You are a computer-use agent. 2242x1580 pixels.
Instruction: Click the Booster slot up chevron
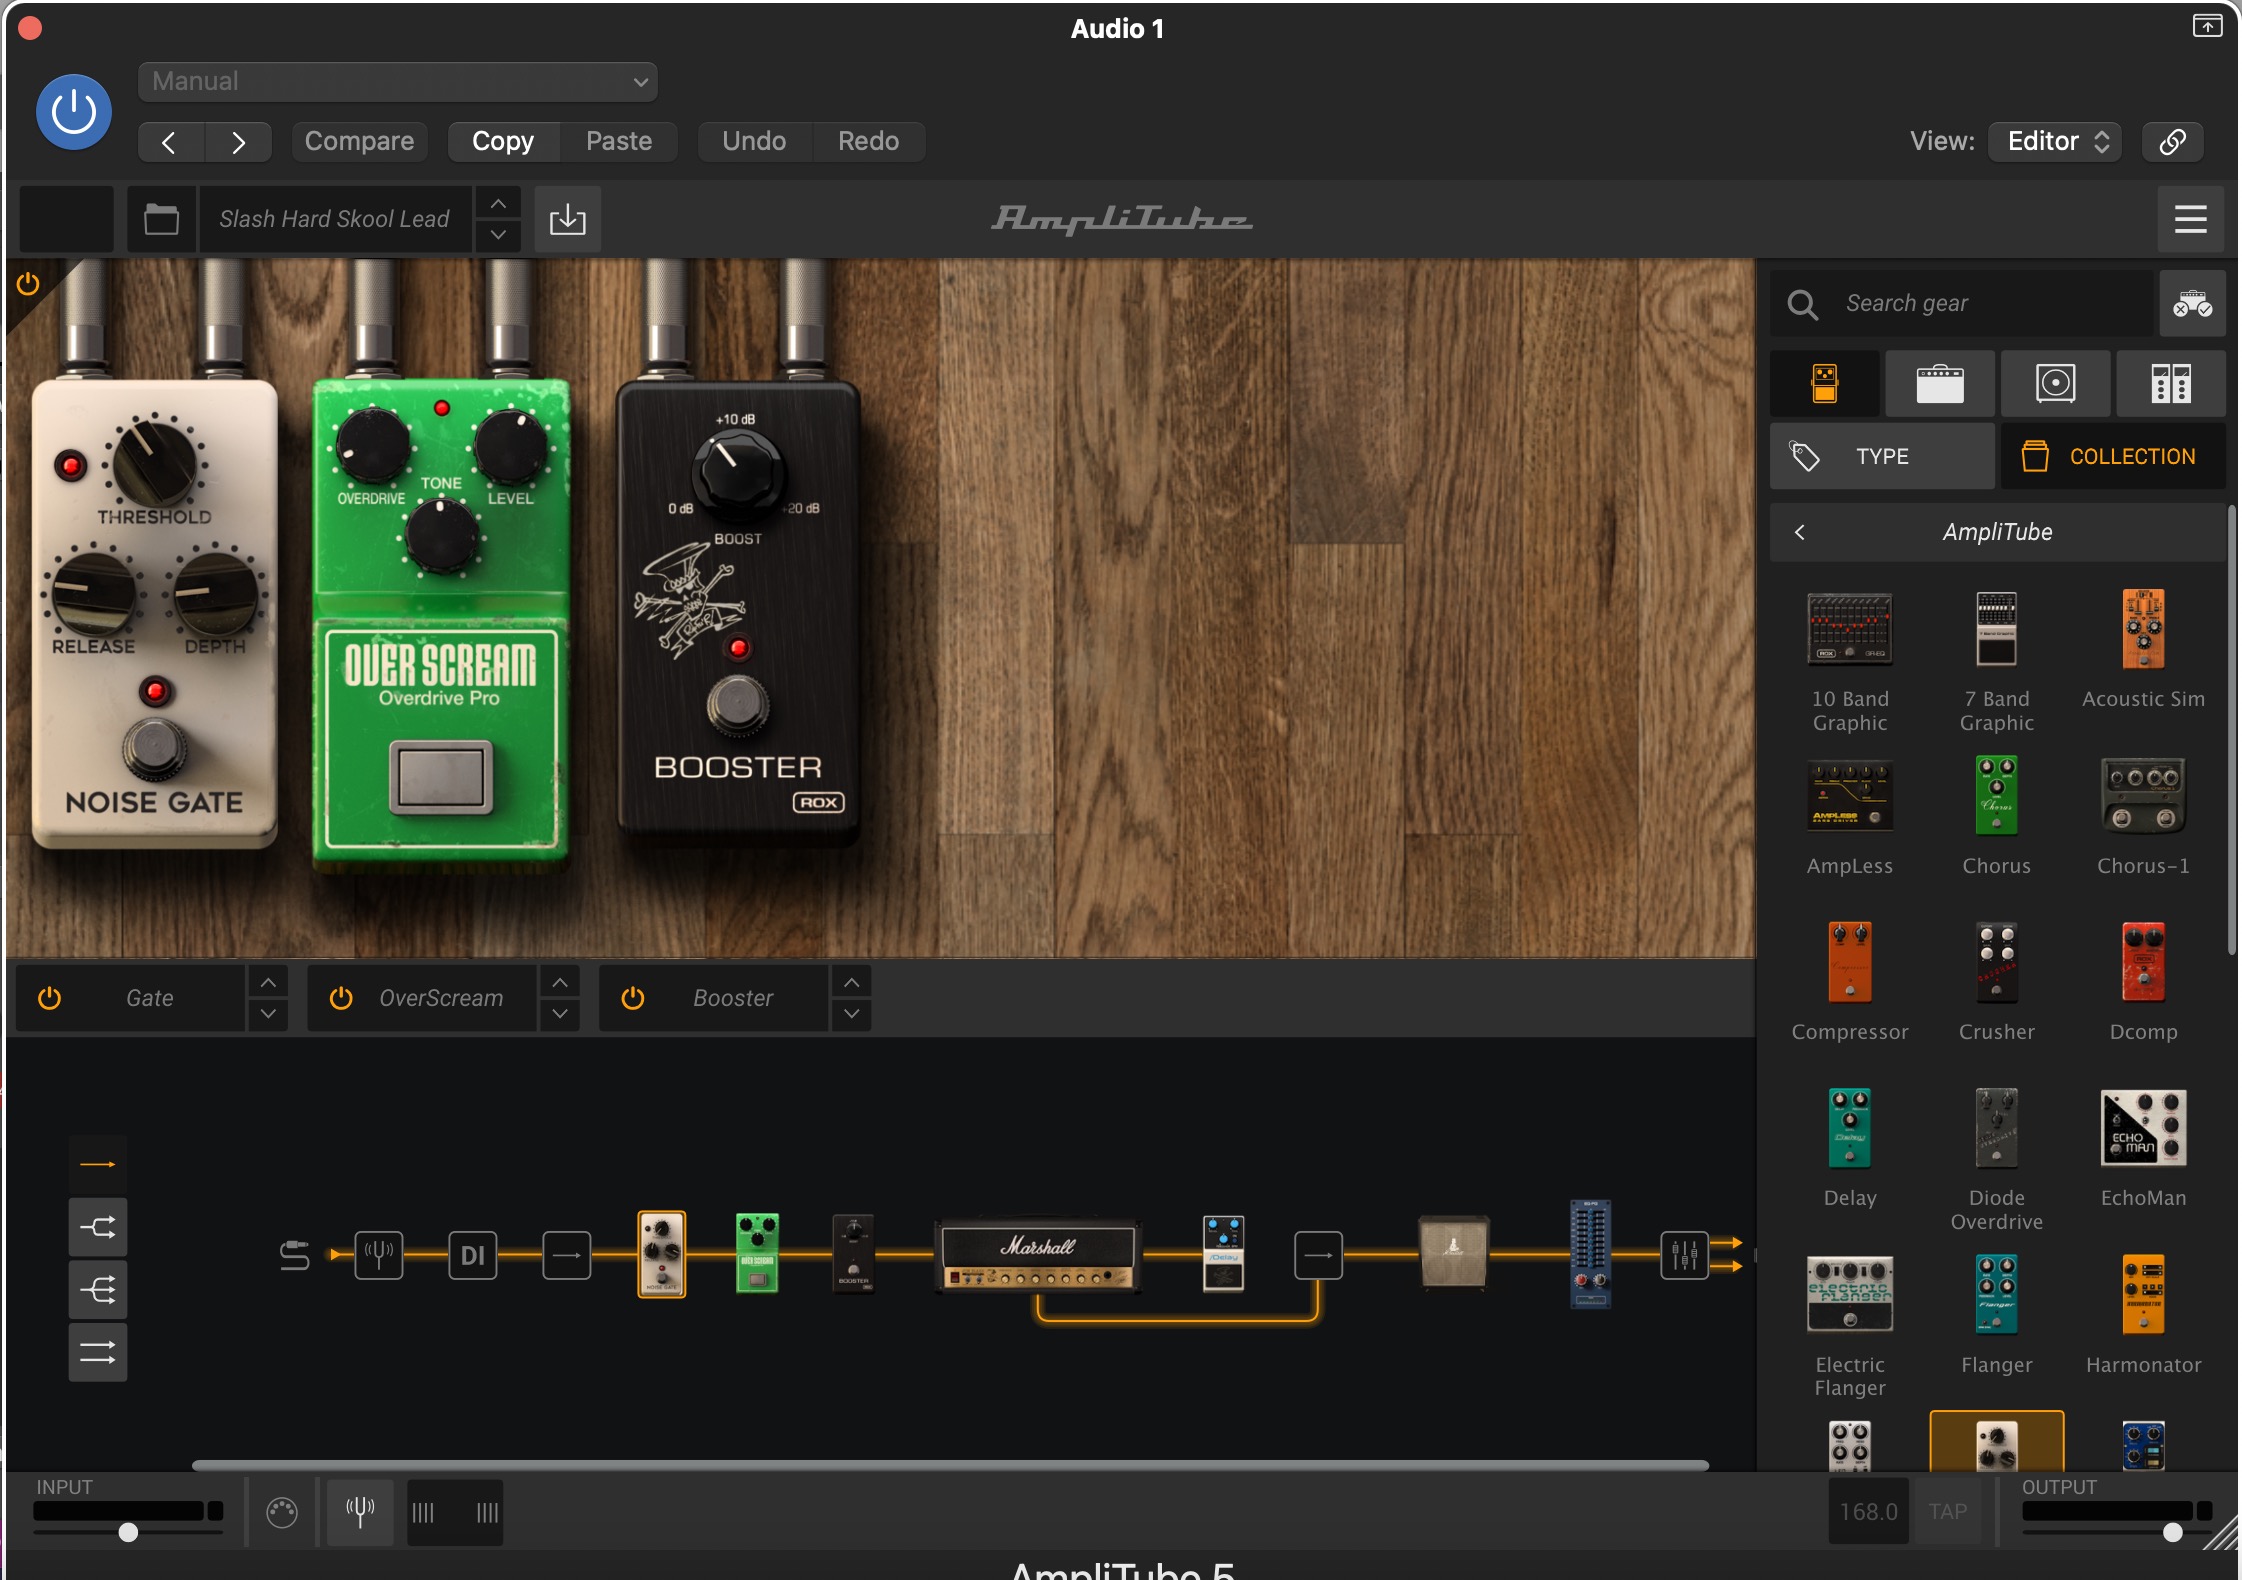851,983
